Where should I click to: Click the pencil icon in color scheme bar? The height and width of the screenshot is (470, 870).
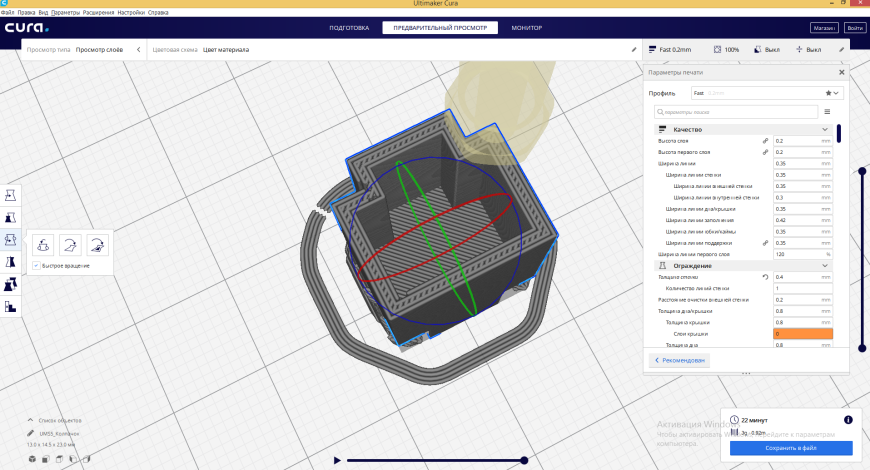(634, 49)
